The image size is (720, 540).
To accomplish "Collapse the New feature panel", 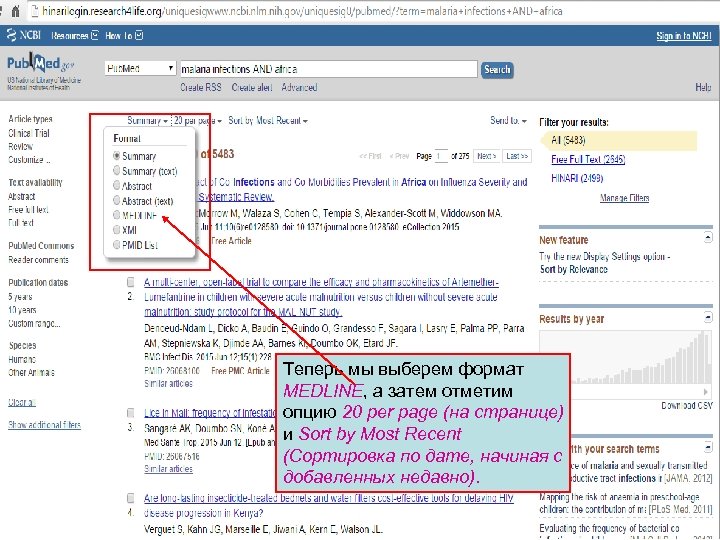I will click(708, 237).
